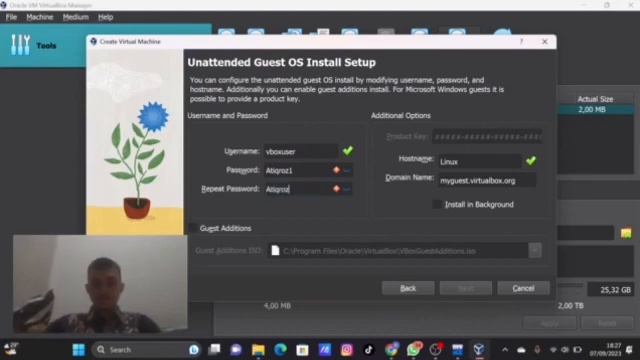Click the Hostname input field
Screen dimensions: 640x360
pyautogui.click(x=480, y=162)
